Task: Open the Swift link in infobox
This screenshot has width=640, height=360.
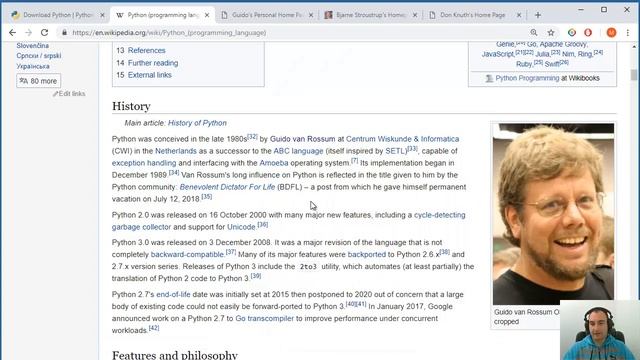Action: (551, 64)
